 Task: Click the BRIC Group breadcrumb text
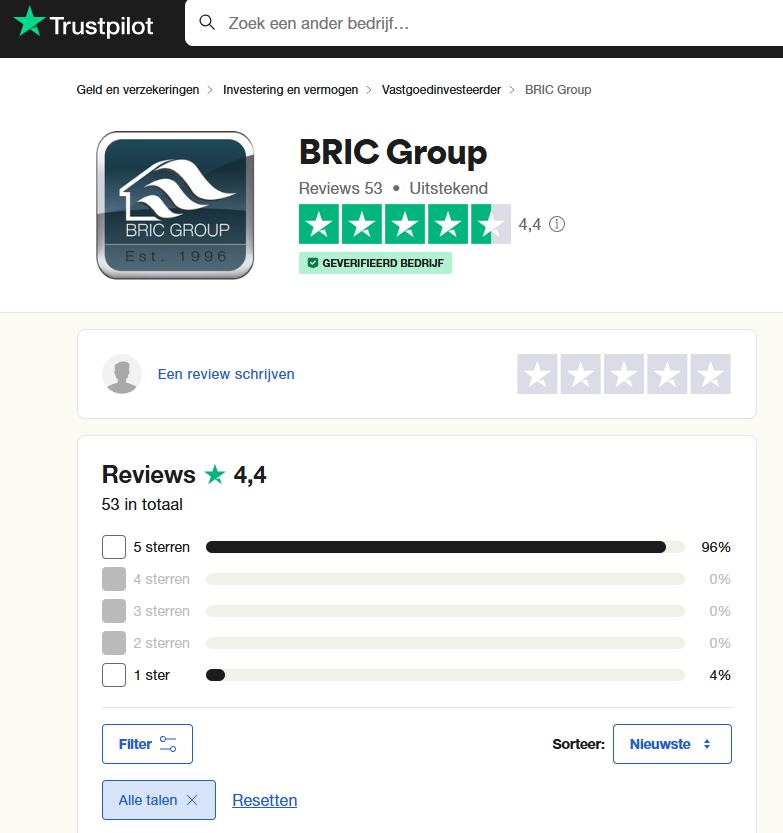pyautogui.click(x=558, y=90)
